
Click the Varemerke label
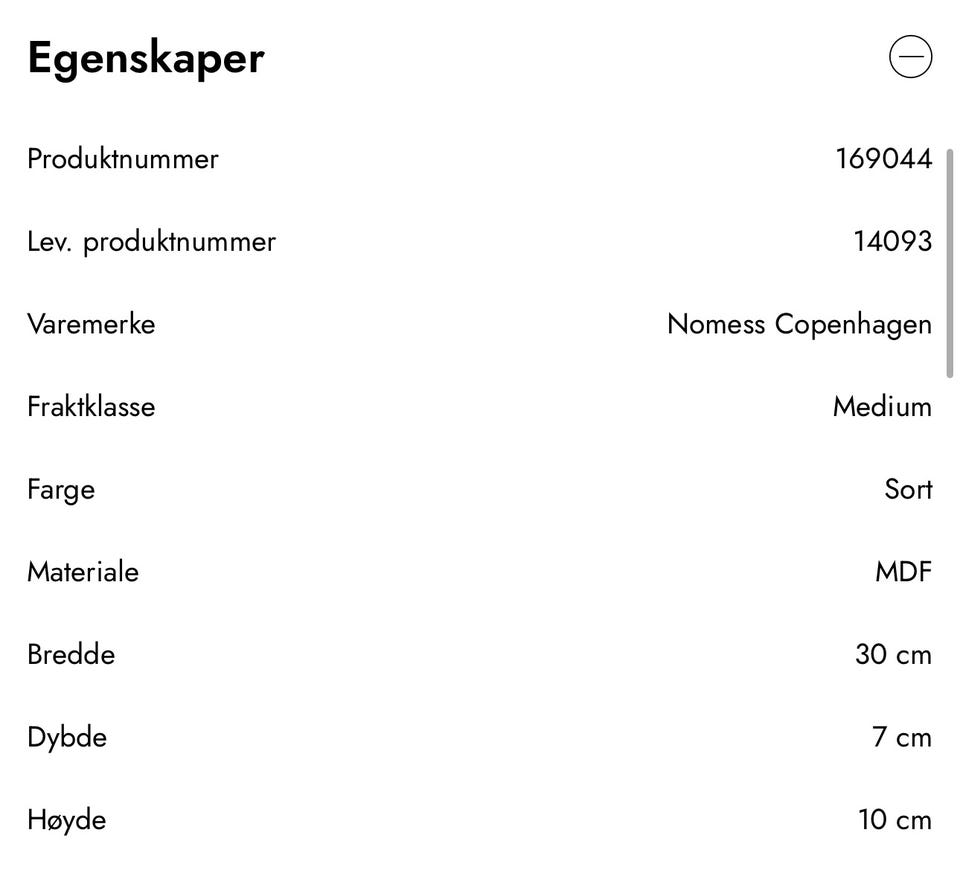[x=91, y=324]
